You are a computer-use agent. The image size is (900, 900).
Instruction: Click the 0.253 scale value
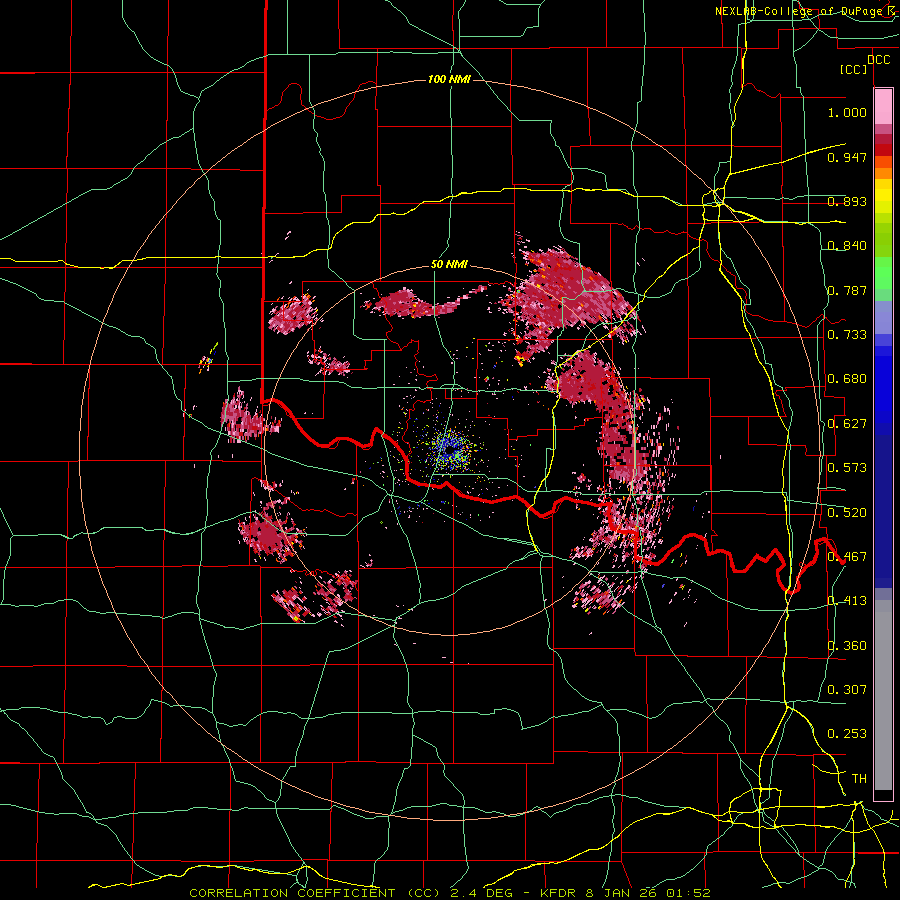click(847, 734)
